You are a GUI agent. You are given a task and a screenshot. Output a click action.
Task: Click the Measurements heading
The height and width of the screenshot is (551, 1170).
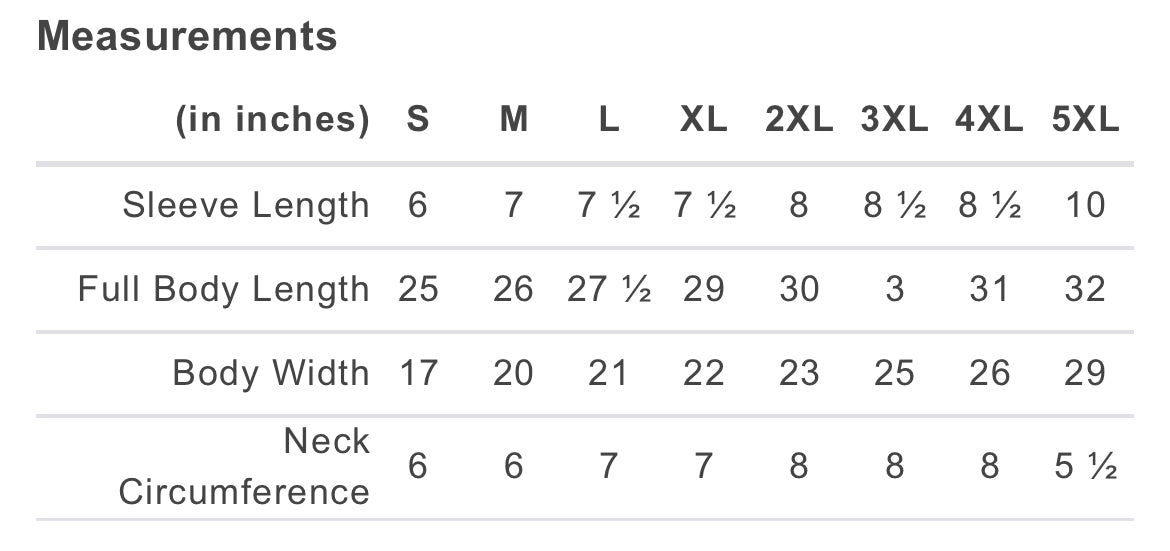tap(187, 37)
